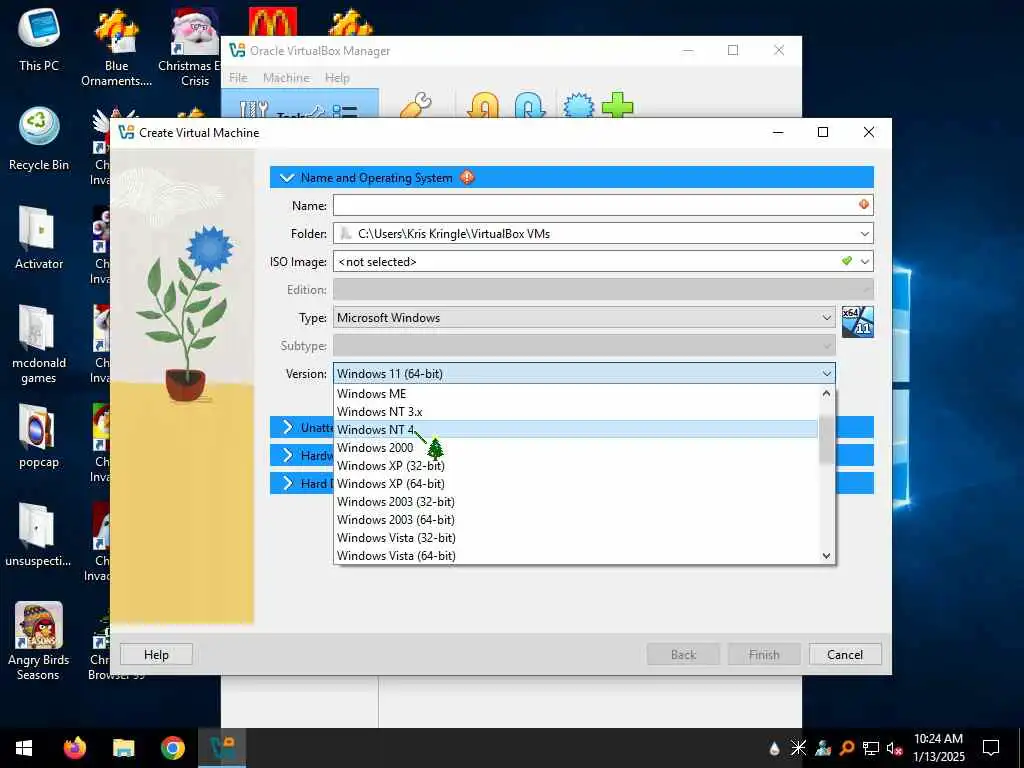Click the Back button
Viewport: 1024px width, 768px height.
pyautogui.click(x=683, y=654)
